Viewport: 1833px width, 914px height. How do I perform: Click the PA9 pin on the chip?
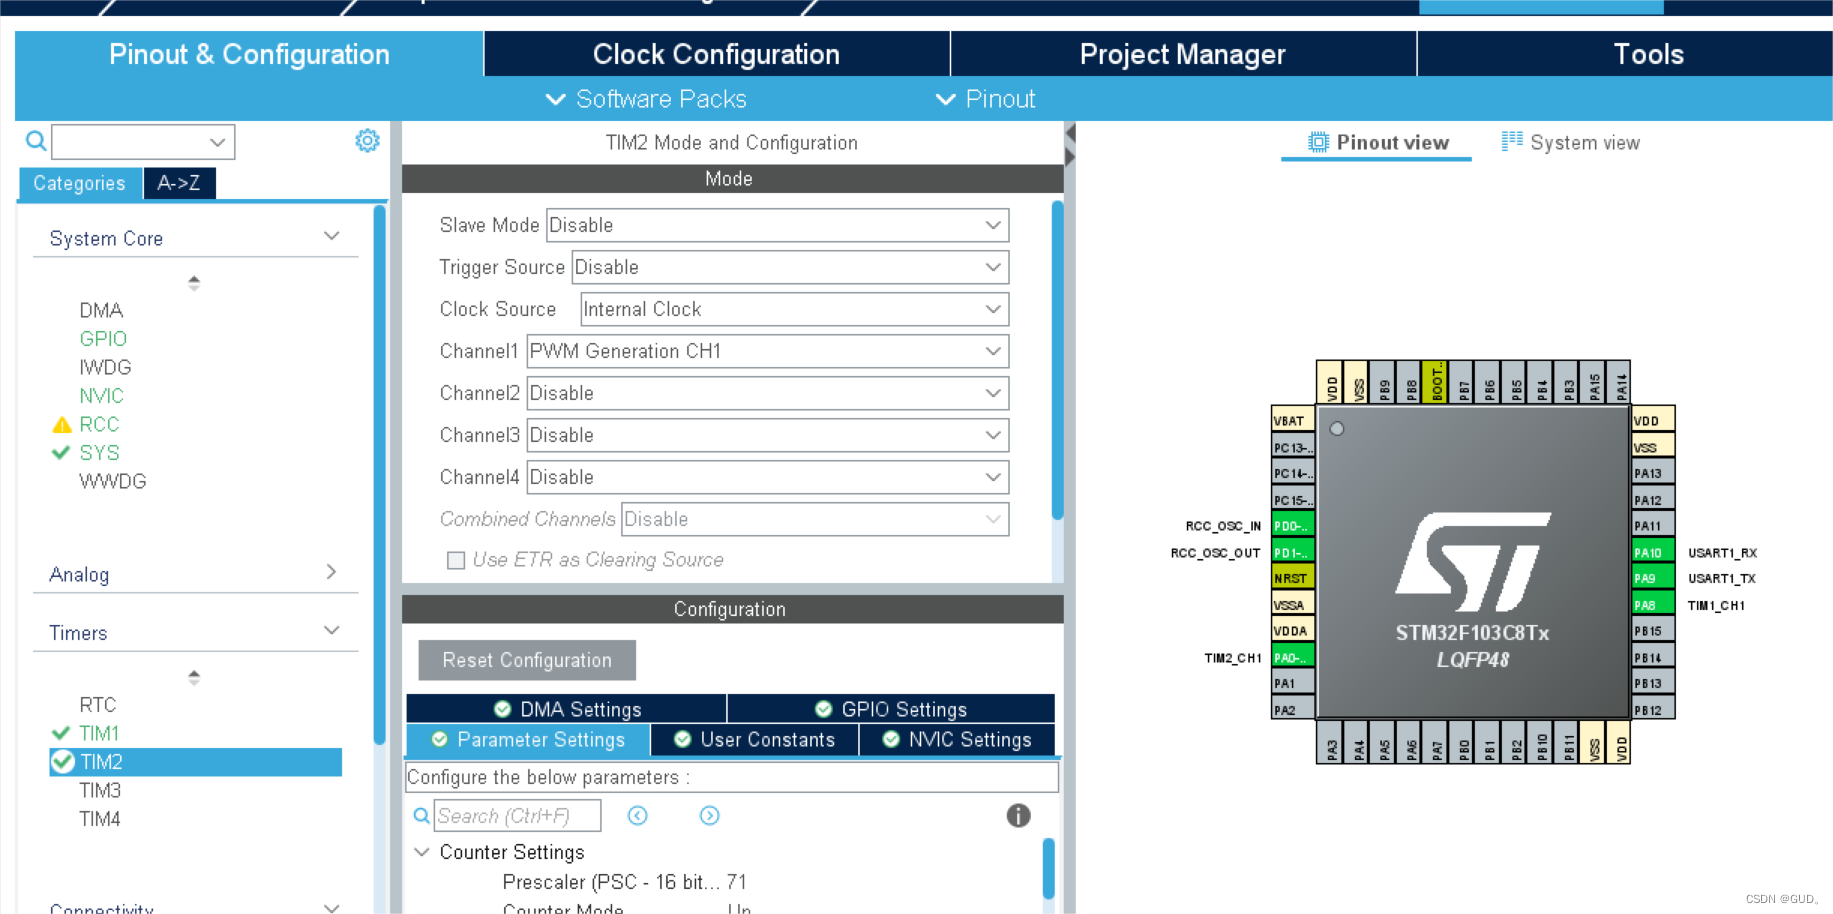1652,578
